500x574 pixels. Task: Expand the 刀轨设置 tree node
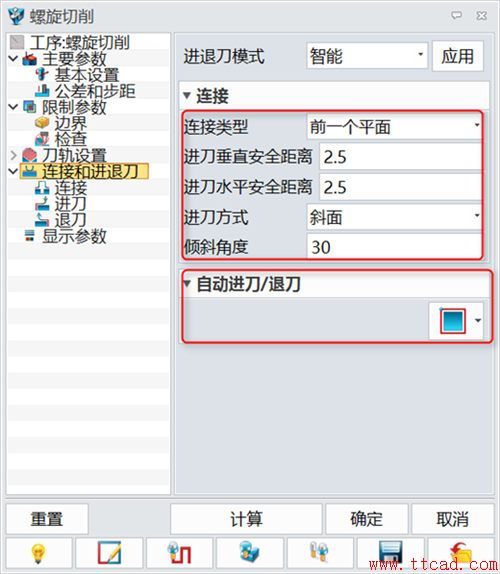13,155
